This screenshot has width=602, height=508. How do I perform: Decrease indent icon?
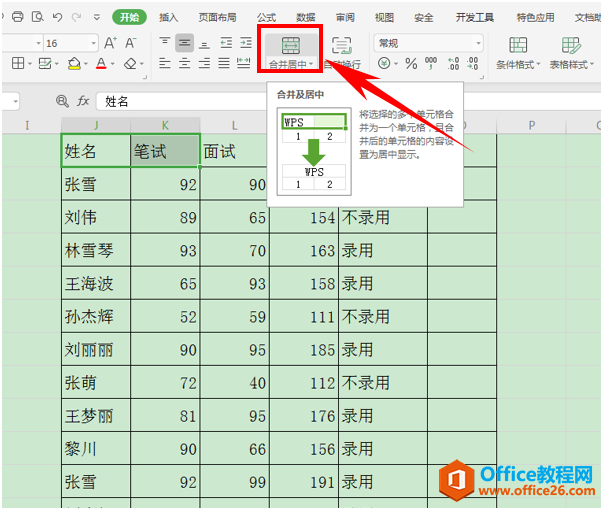pyautogui.click(x=226, y=43)
